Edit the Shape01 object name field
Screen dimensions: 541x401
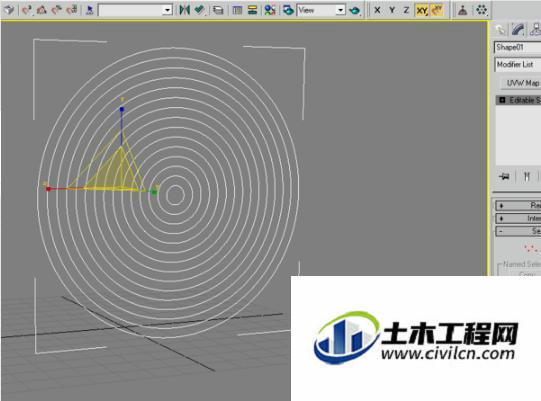pos(518,47)
